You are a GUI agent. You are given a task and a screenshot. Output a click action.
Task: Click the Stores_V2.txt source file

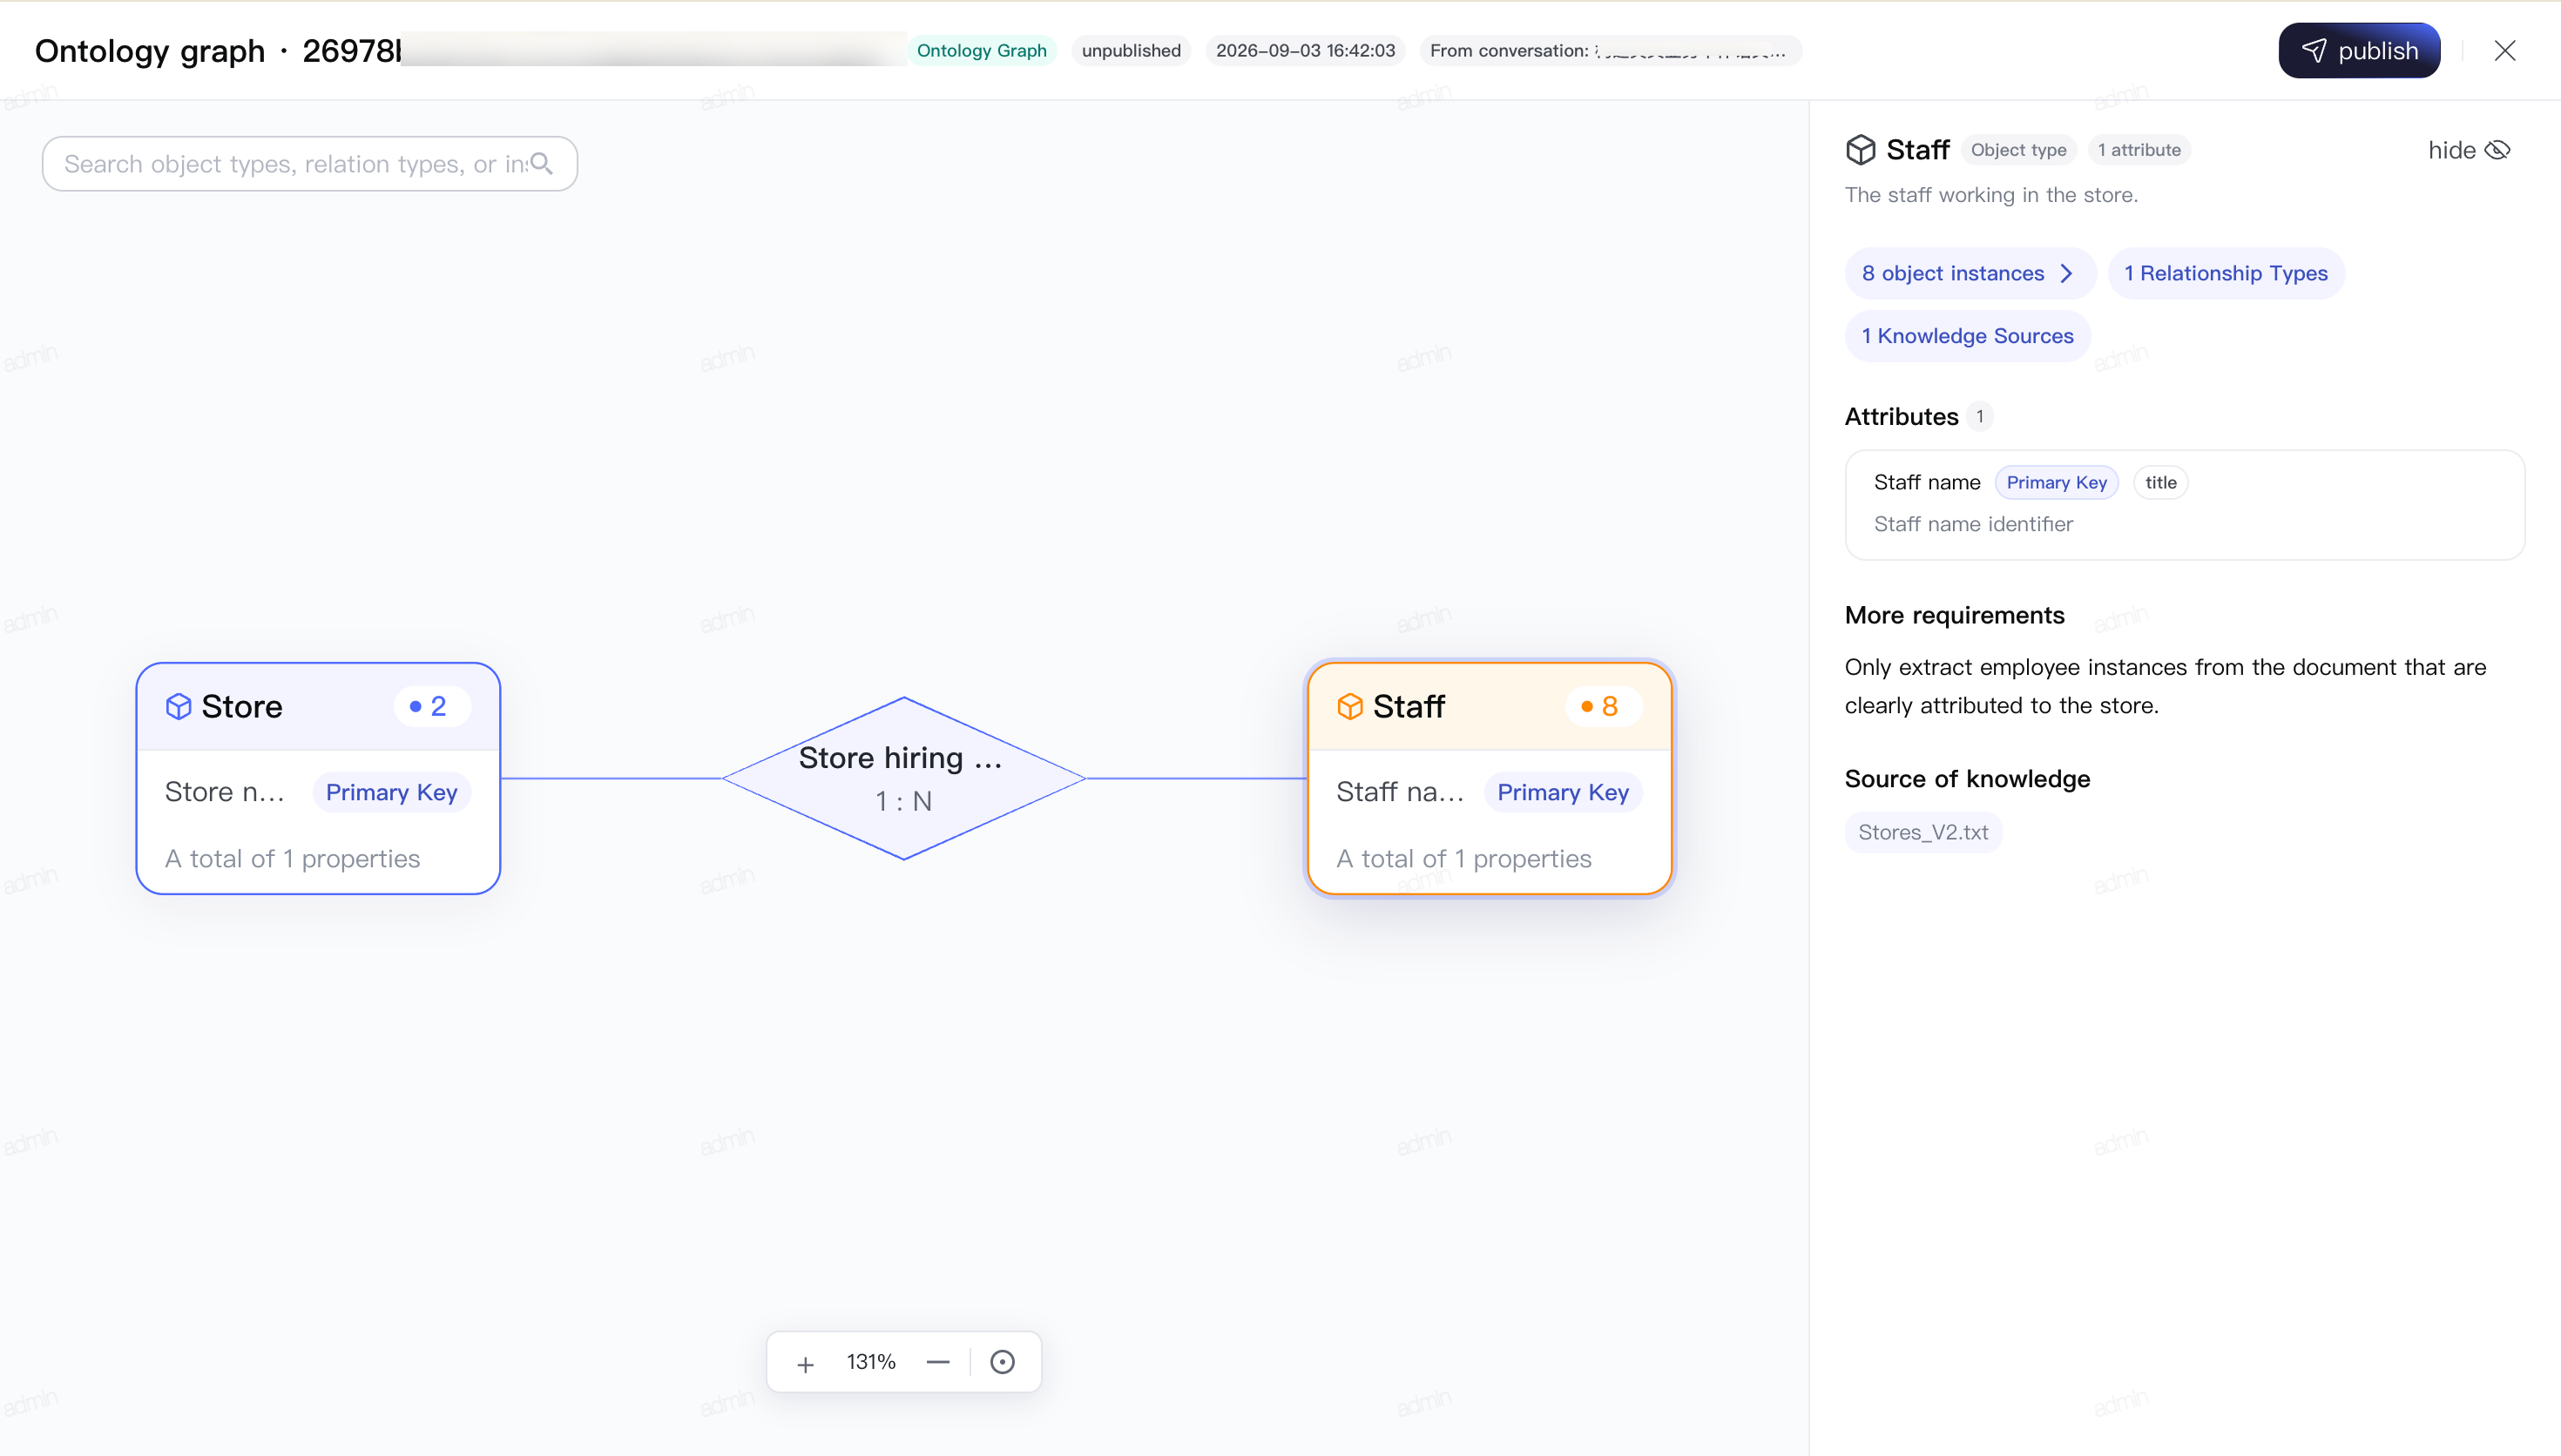coord(1923,832)
